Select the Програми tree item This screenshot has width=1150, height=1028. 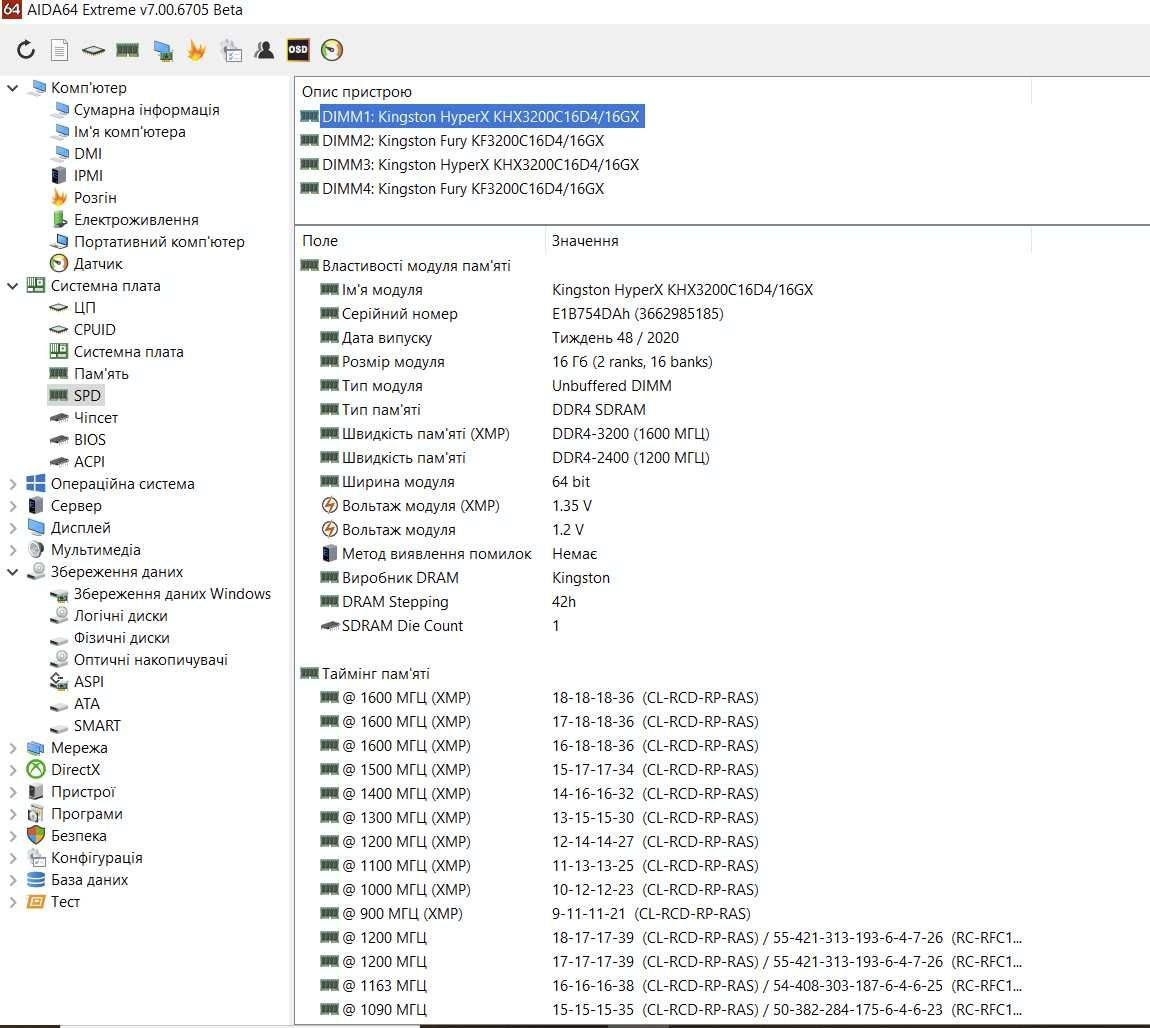tap(87, 814)
